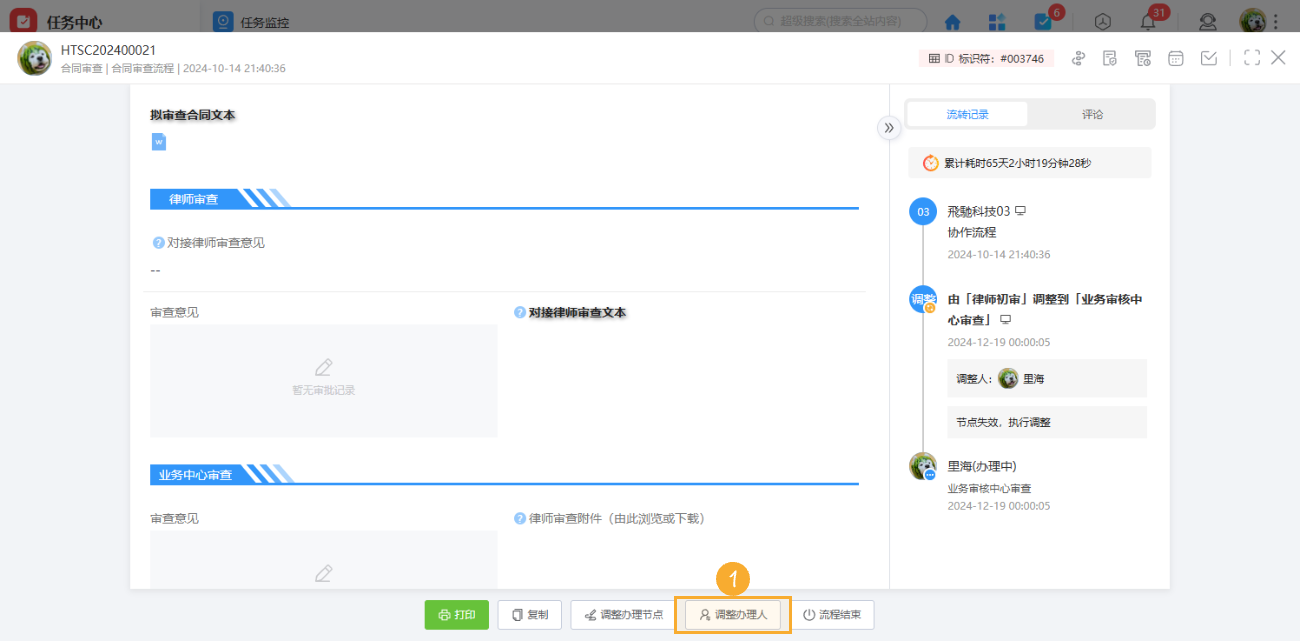
Task: Open the customer service headset icon
Action: click(1207, 21)
